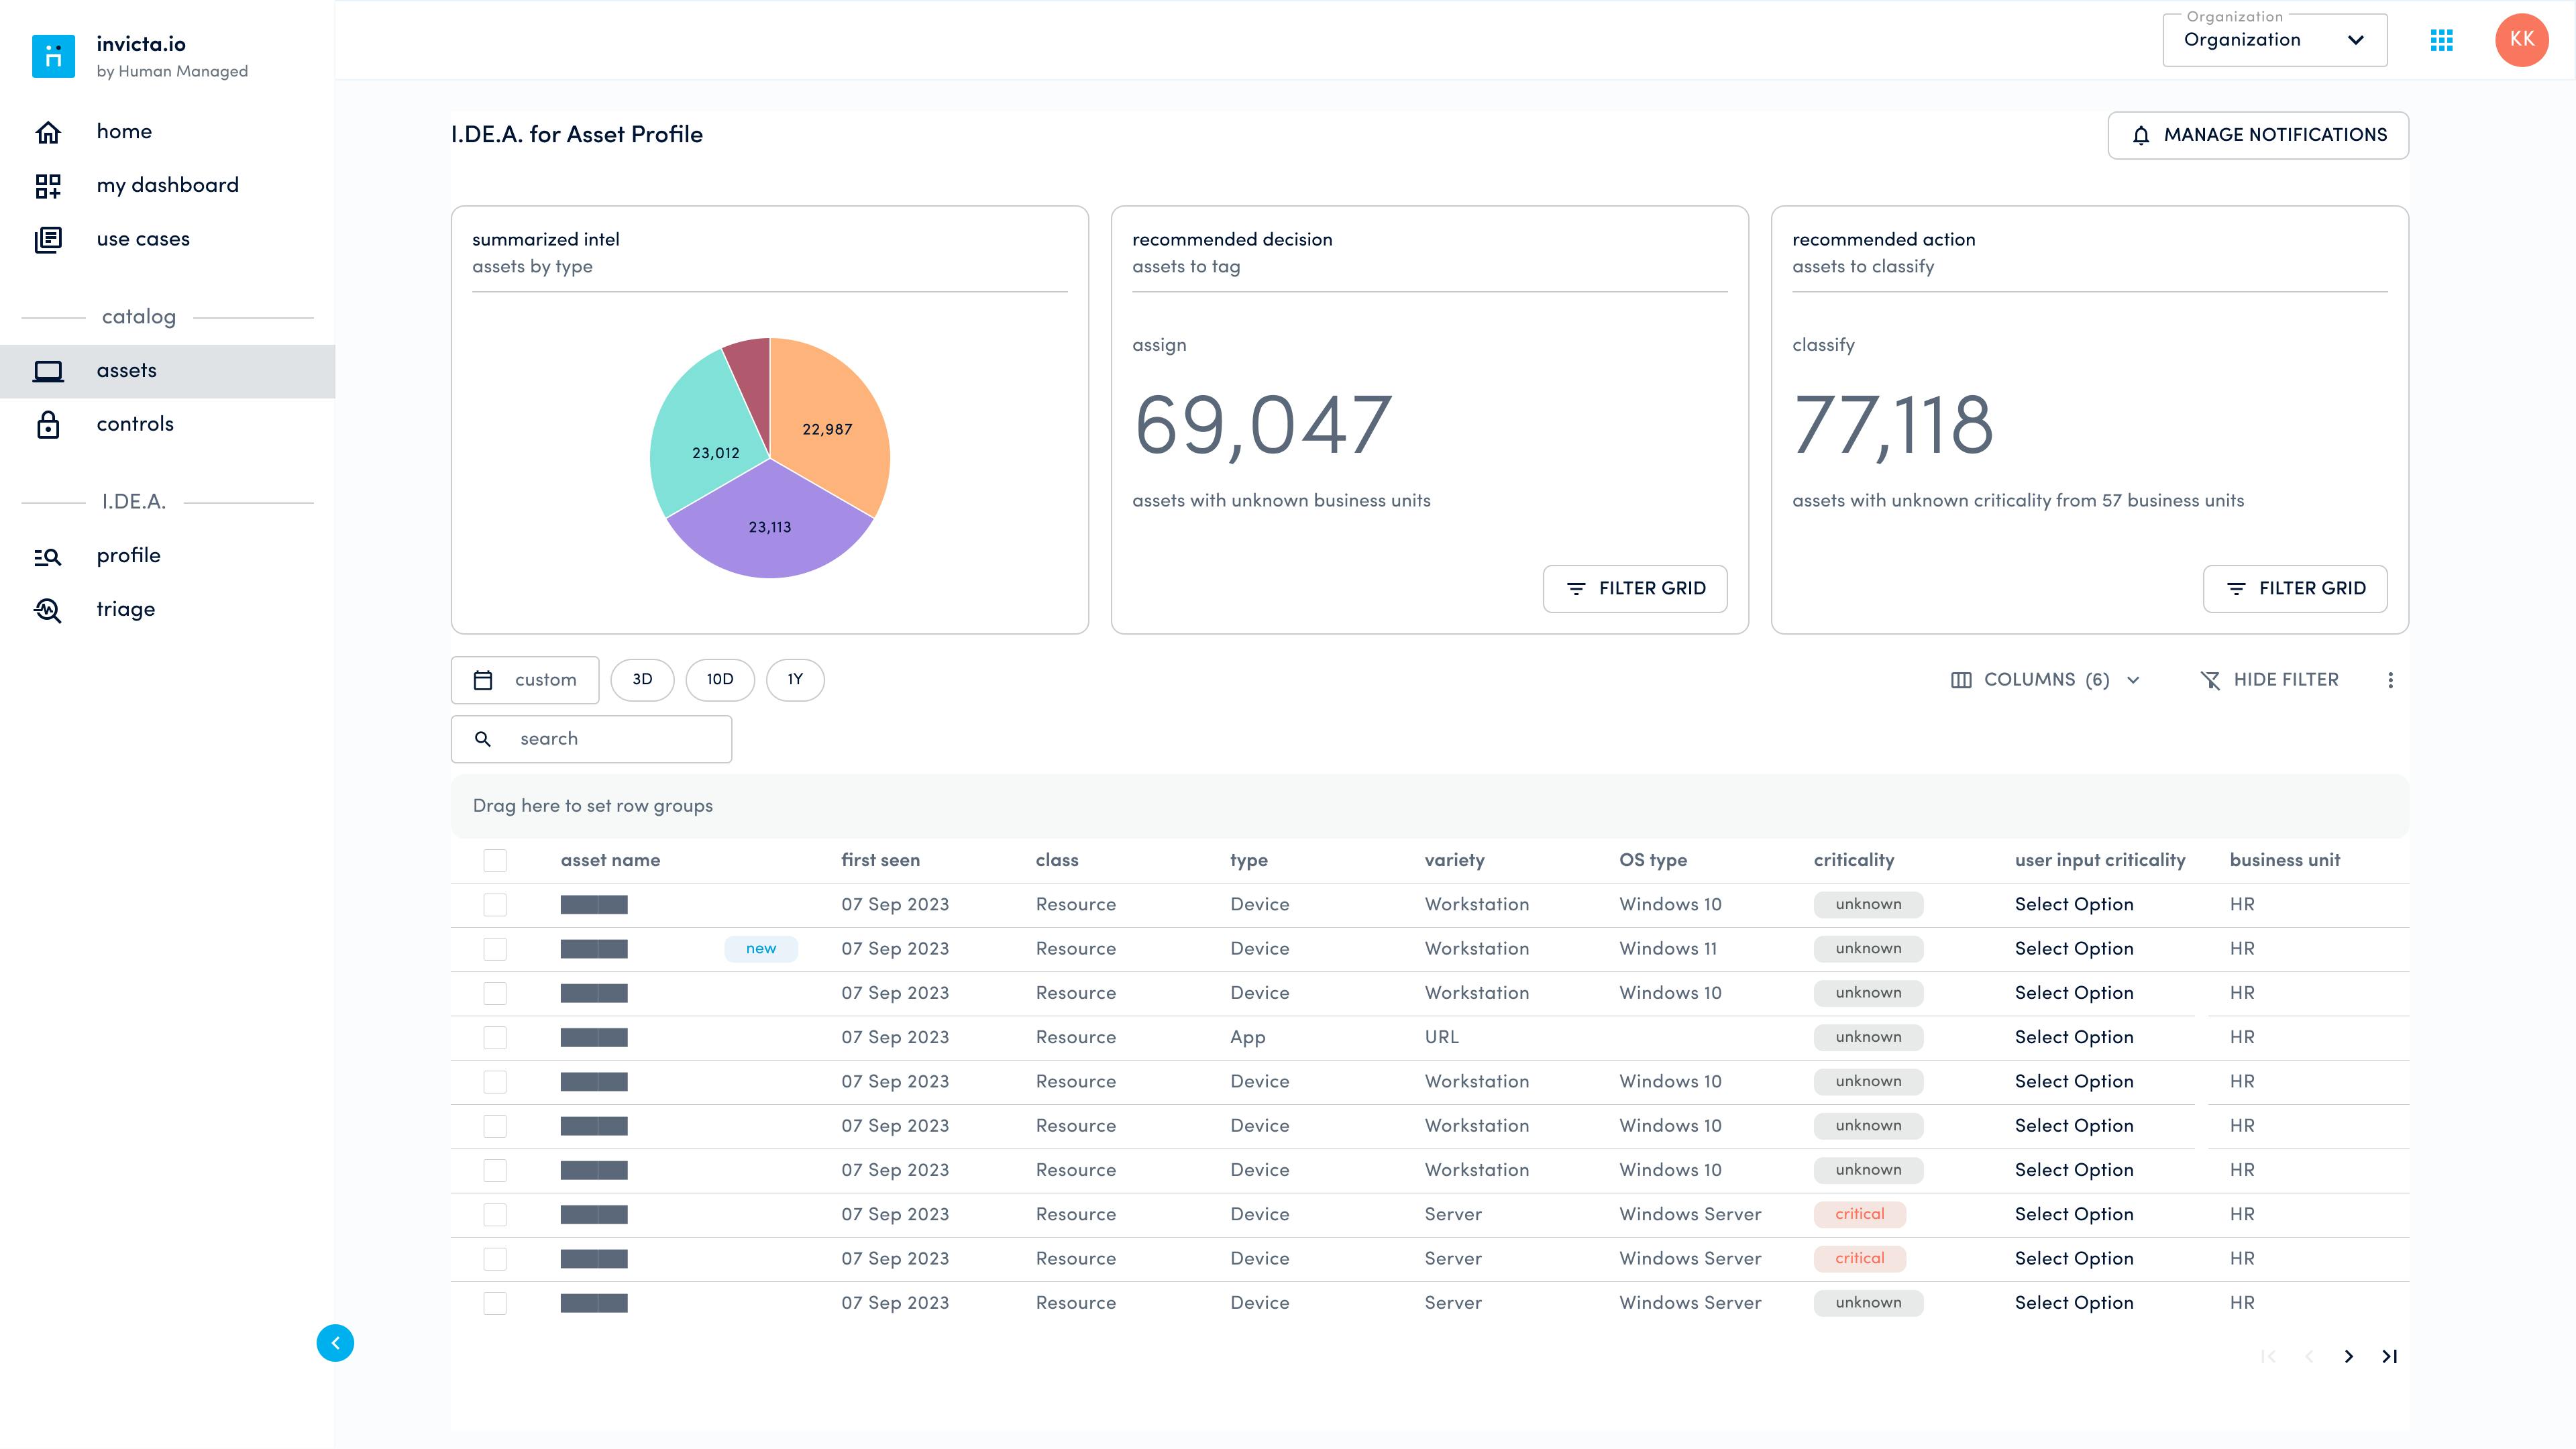The width and height of the screenshot is (2576, 1449).
Task: Open the apps grid icon
Action: [x=2441, y=40]
